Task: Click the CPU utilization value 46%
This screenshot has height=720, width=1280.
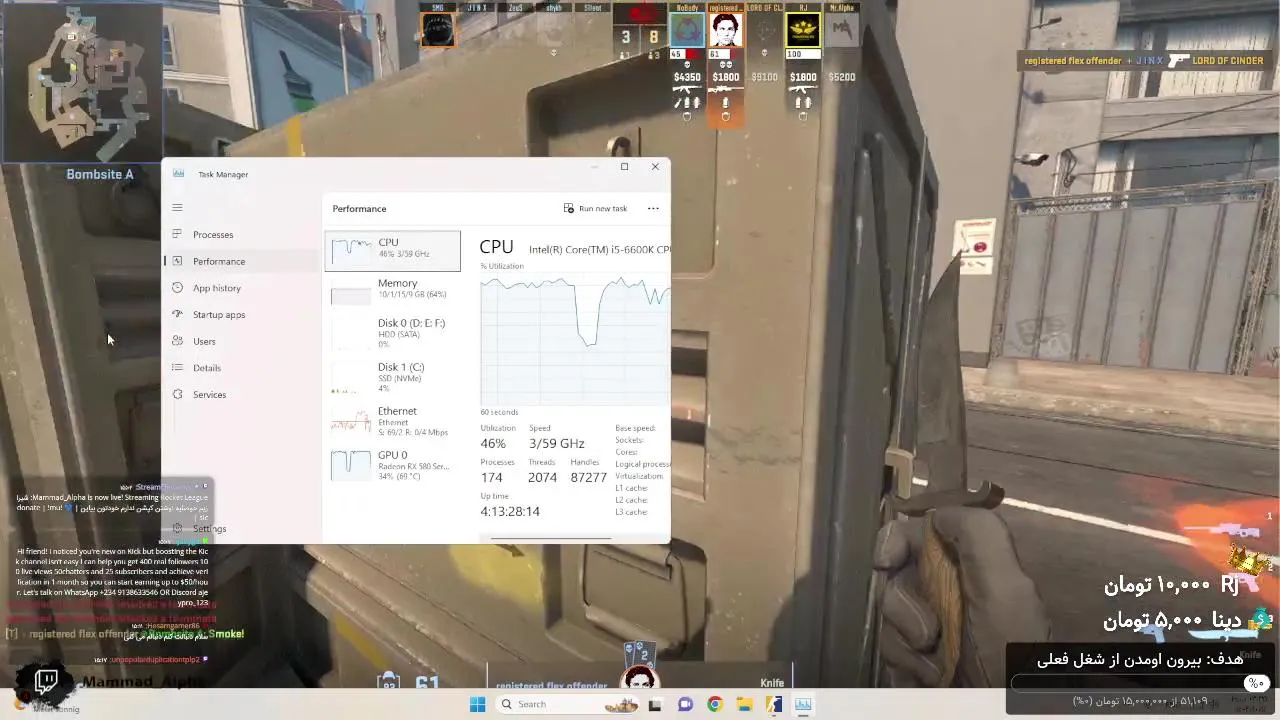Action: tap(493, 443)
